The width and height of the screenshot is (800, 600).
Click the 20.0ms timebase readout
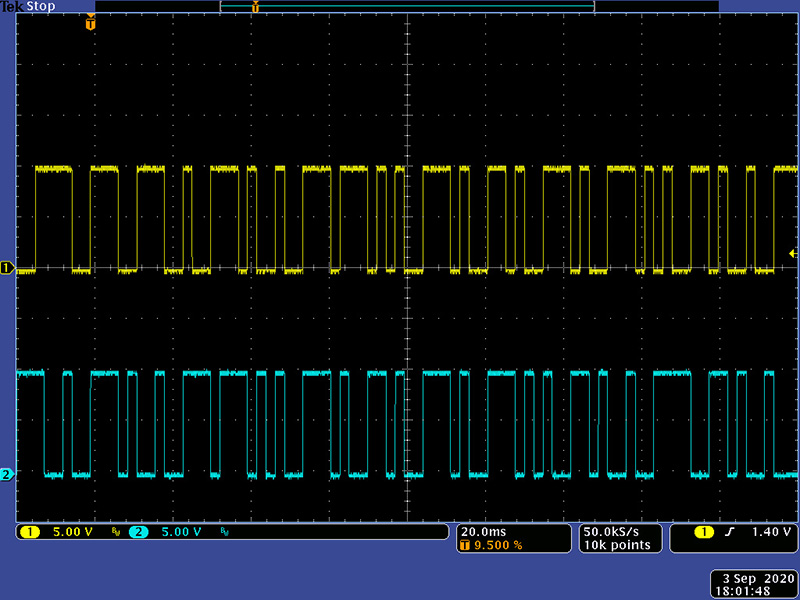482,531
